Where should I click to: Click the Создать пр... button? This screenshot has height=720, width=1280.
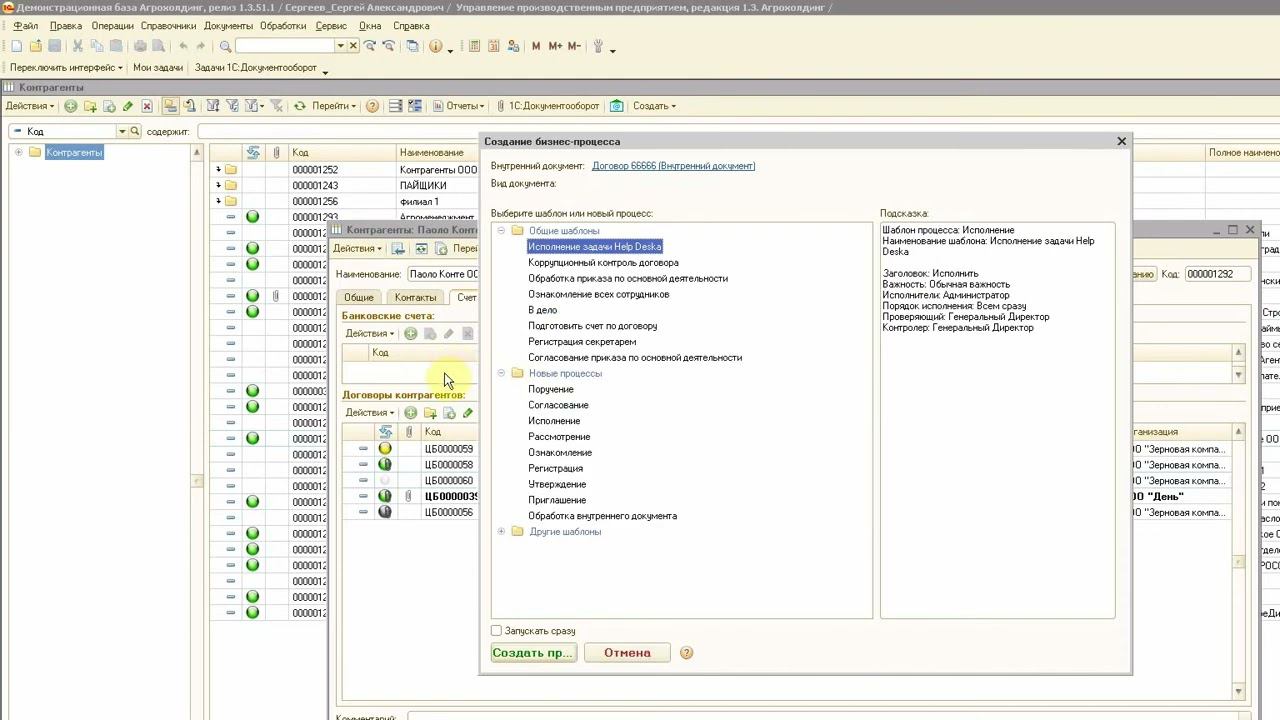[x=533, y=653]
